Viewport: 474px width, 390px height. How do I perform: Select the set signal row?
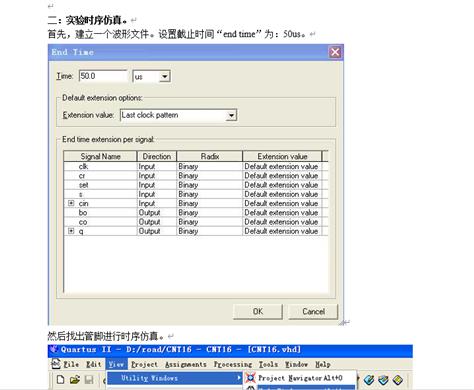coord(196,185)
